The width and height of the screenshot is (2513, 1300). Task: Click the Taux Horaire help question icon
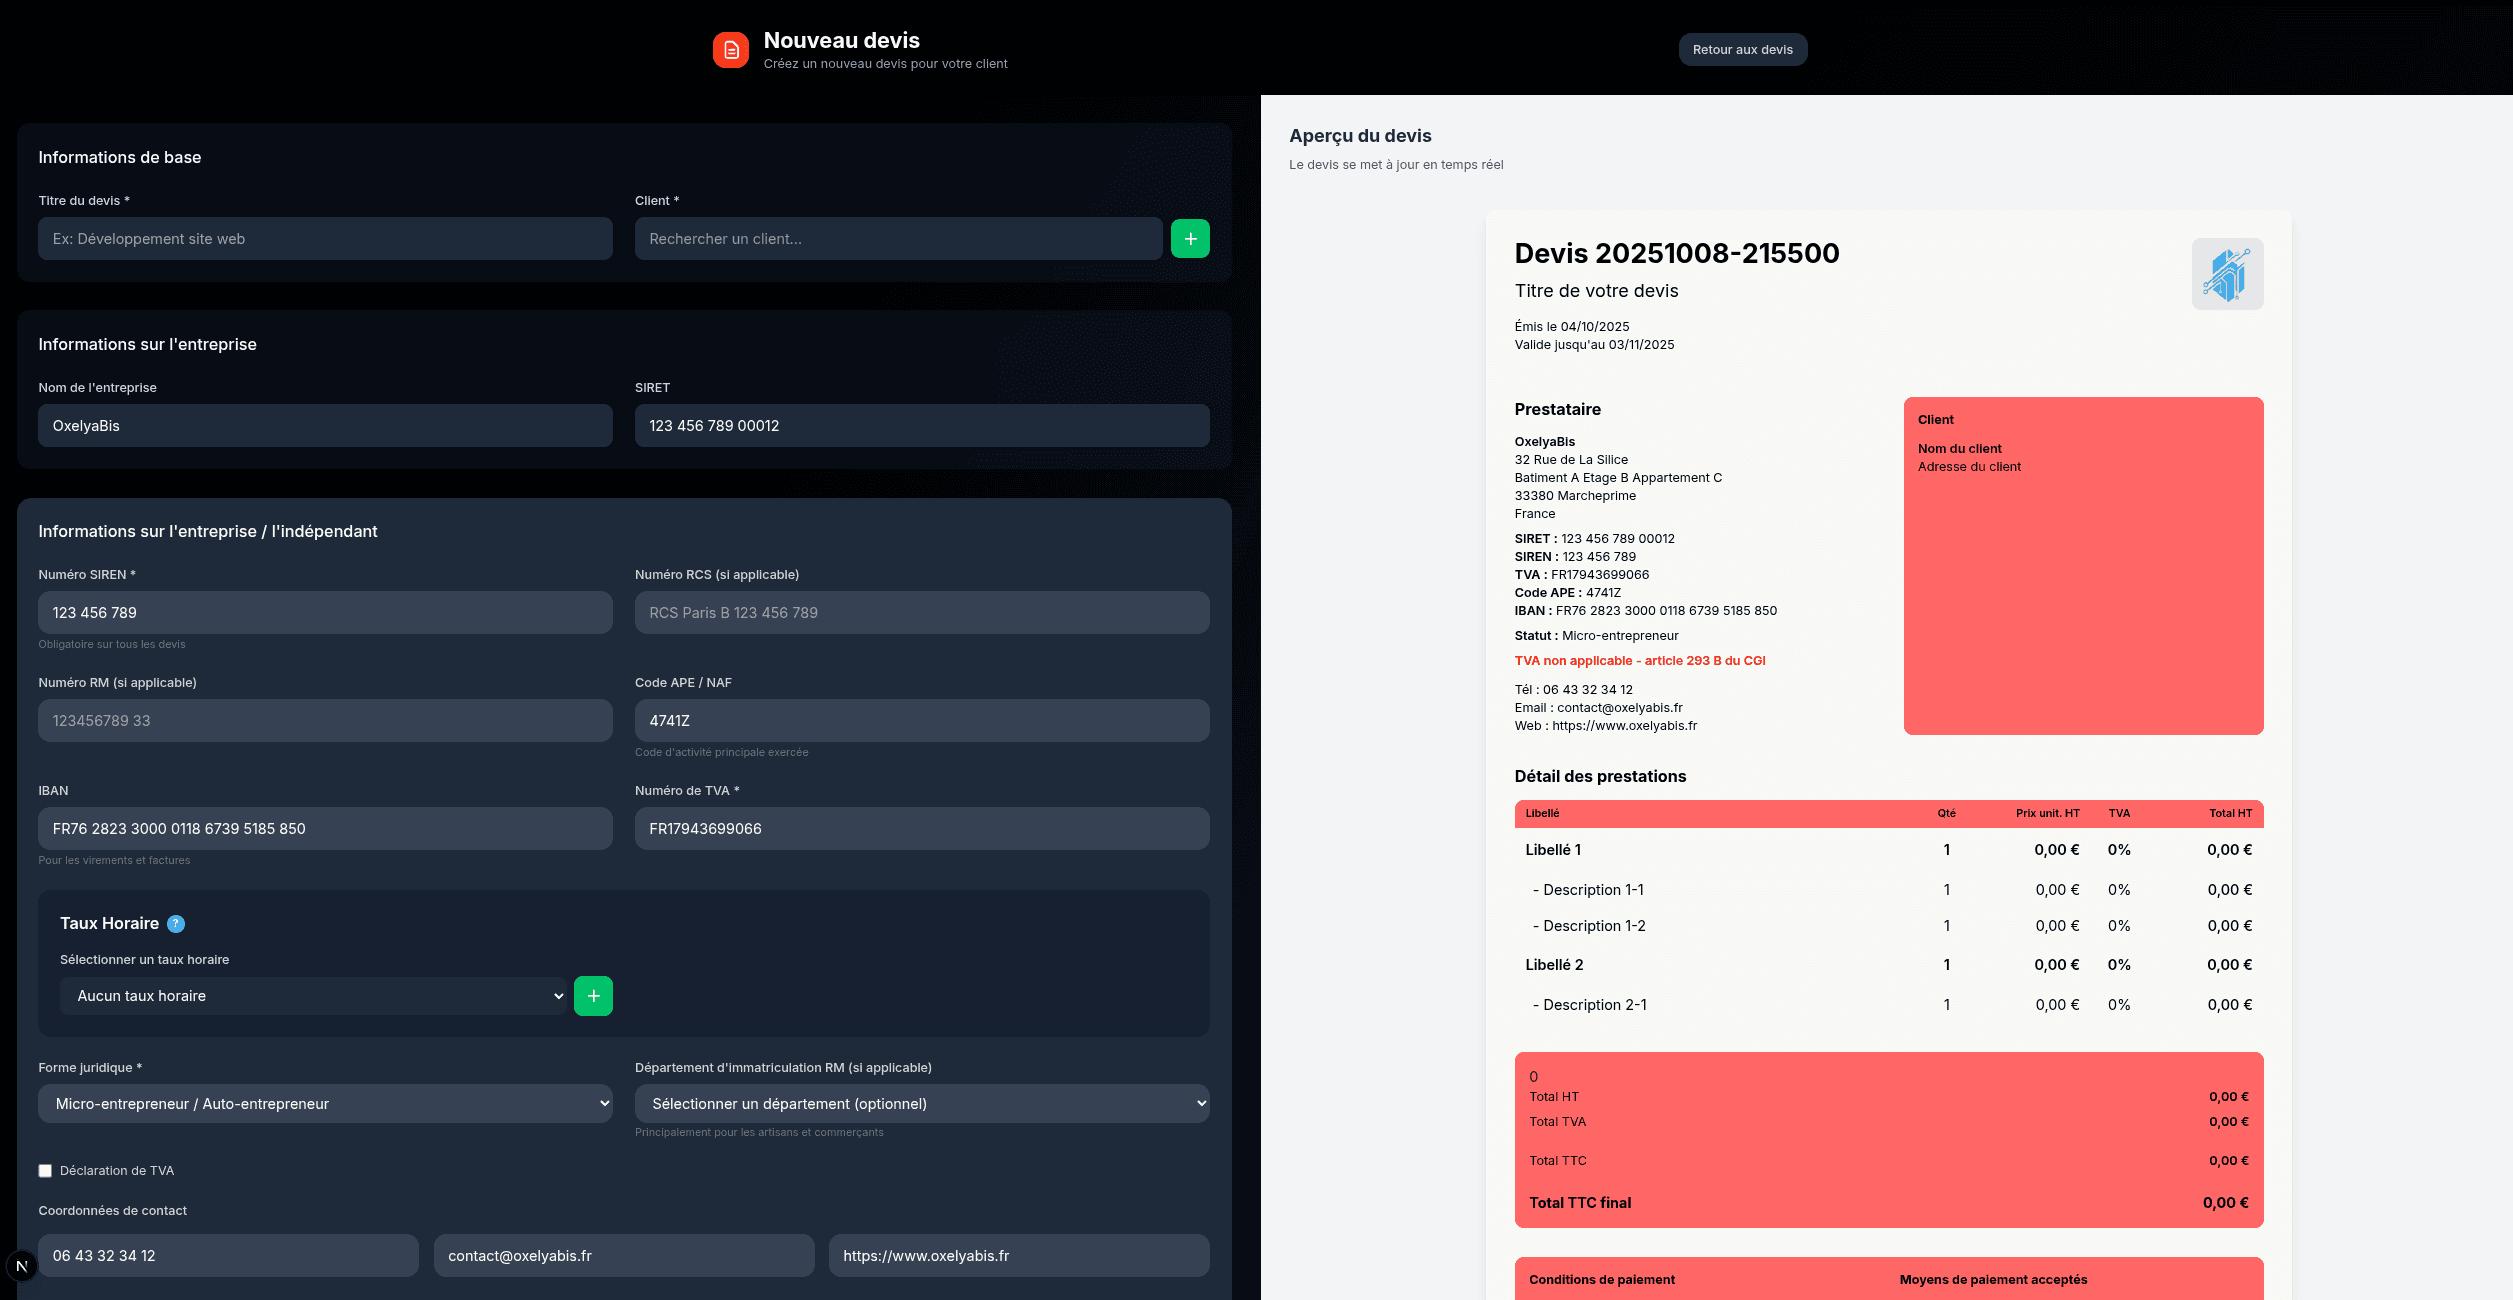176,924
